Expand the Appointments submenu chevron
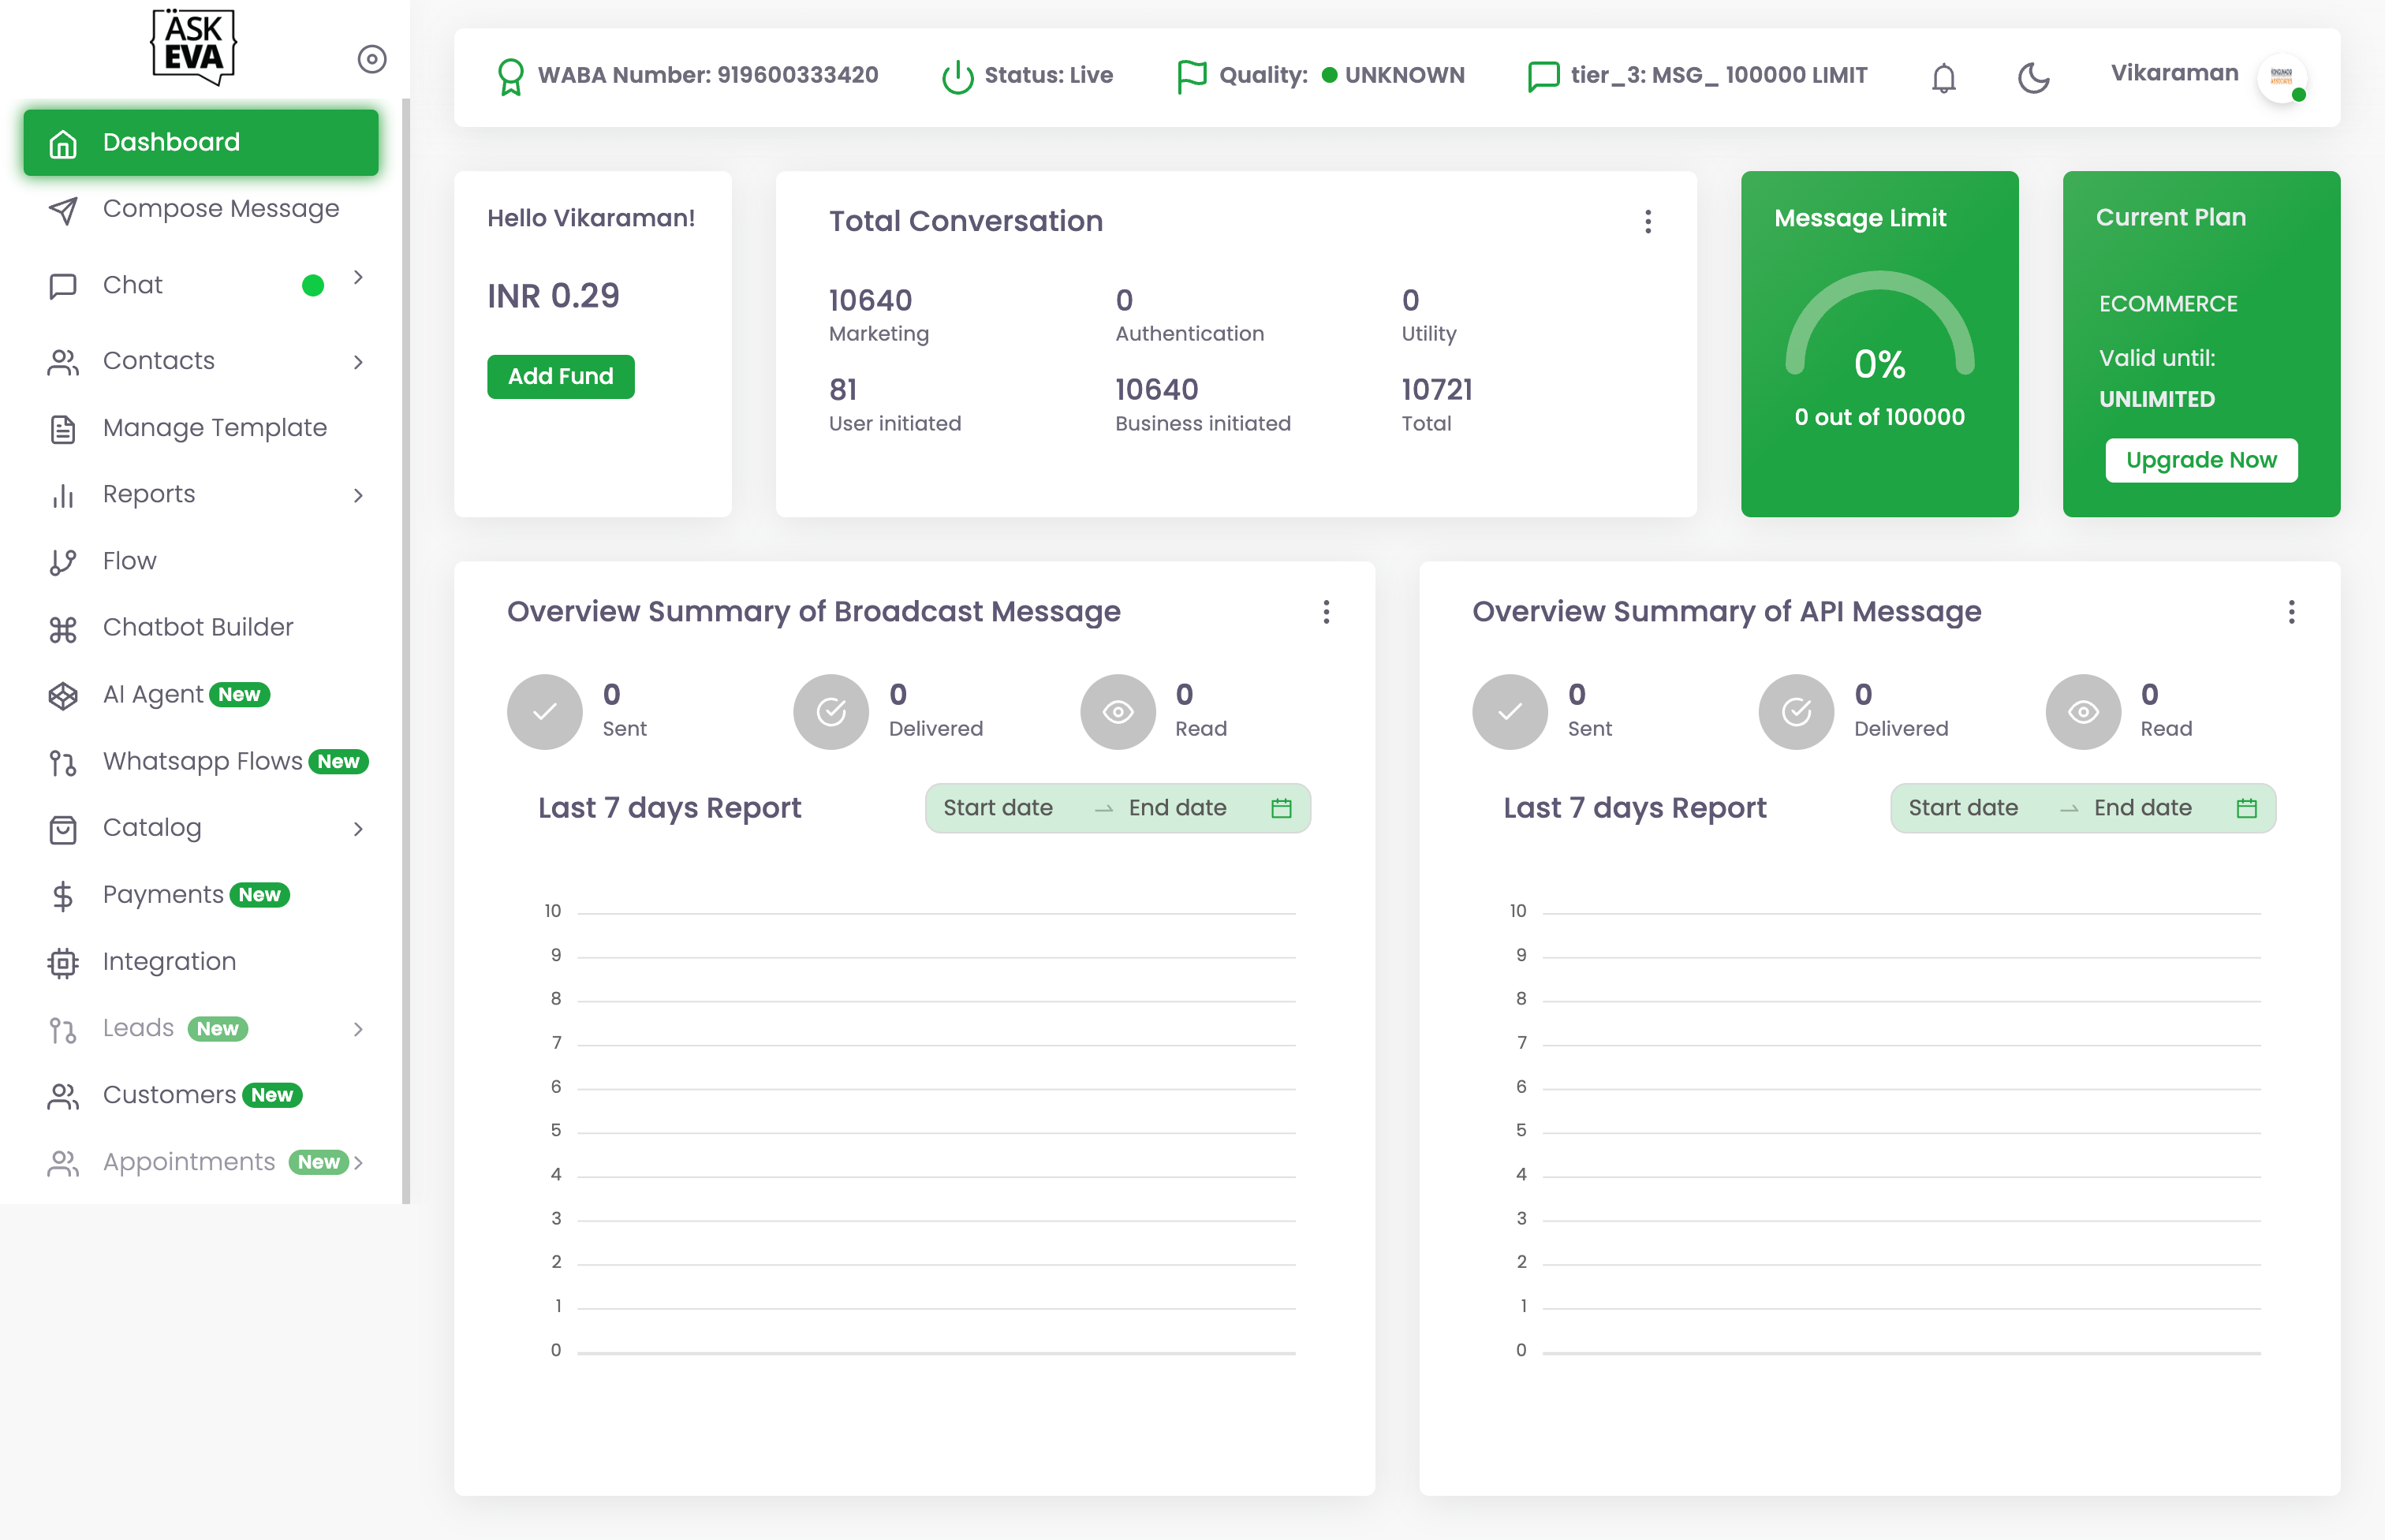Screen dimensions: 2385x1540 [x=358, y=1162]
